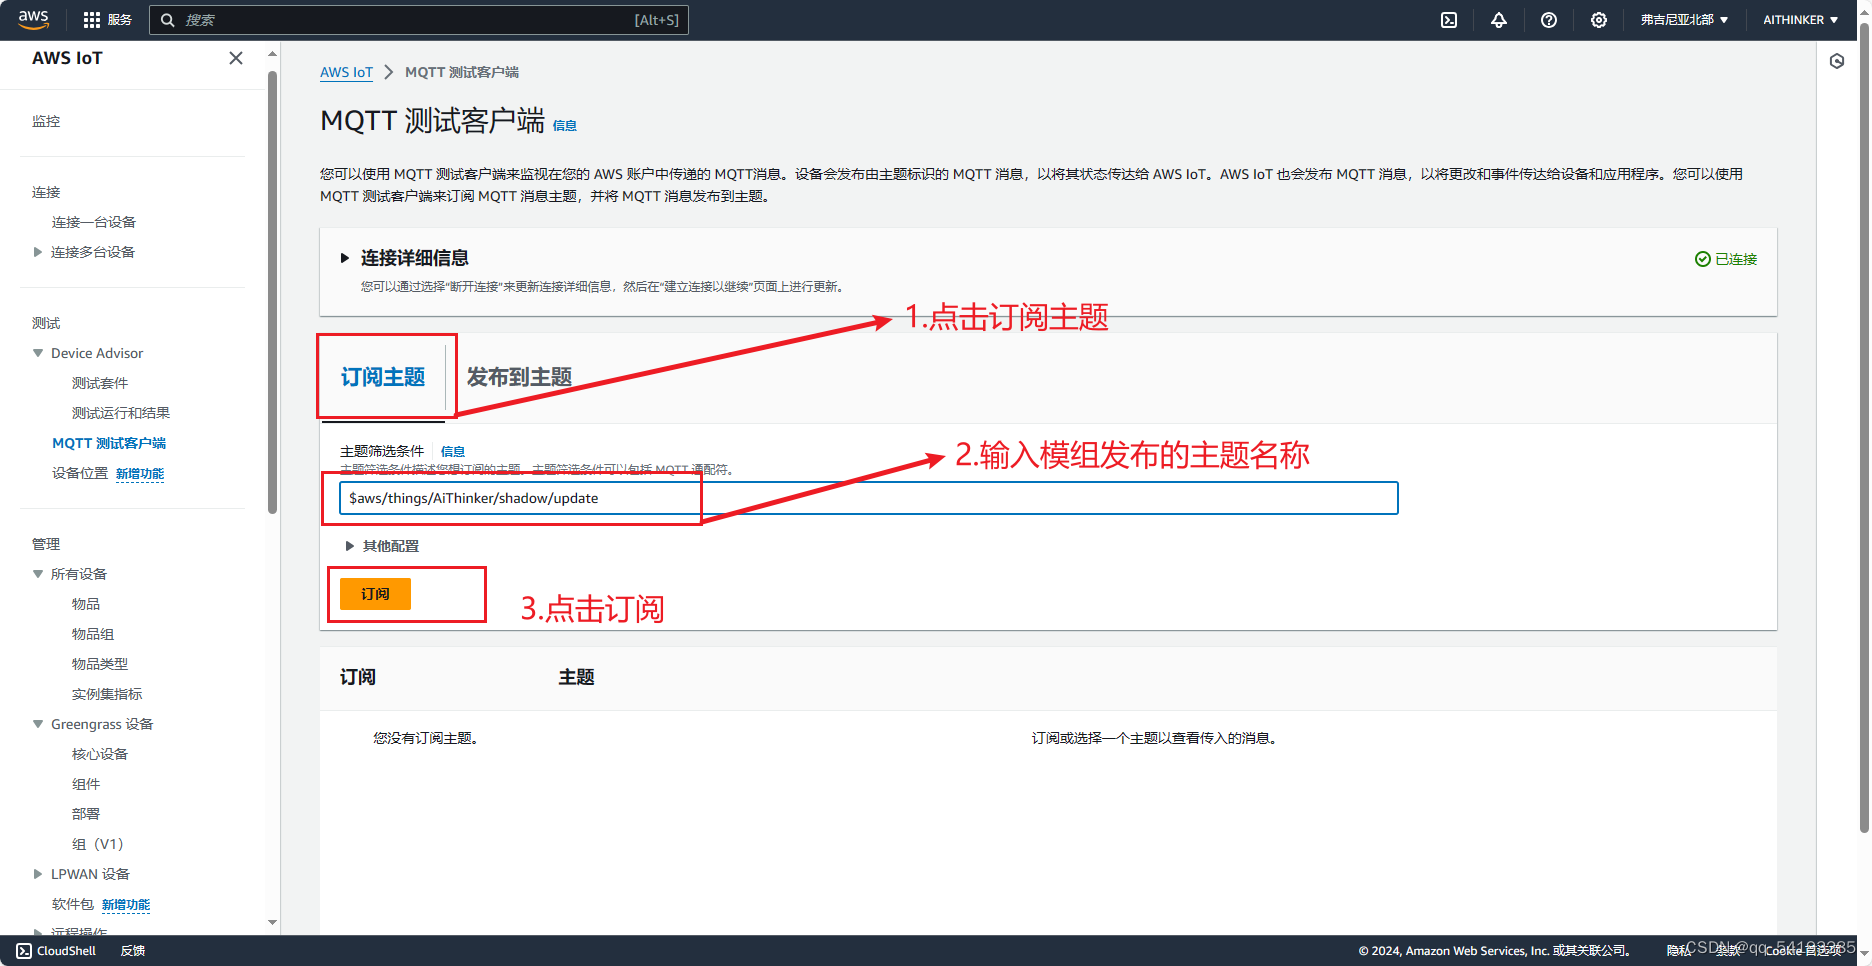Click the 服务 menu label

click(x=120, y=20)
